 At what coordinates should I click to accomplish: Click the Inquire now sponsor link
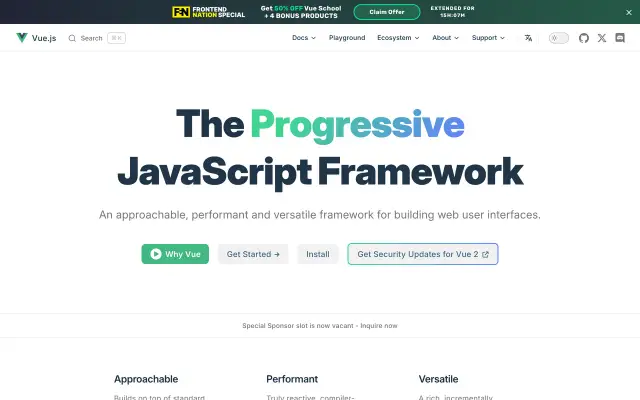(x=379, y=326)
